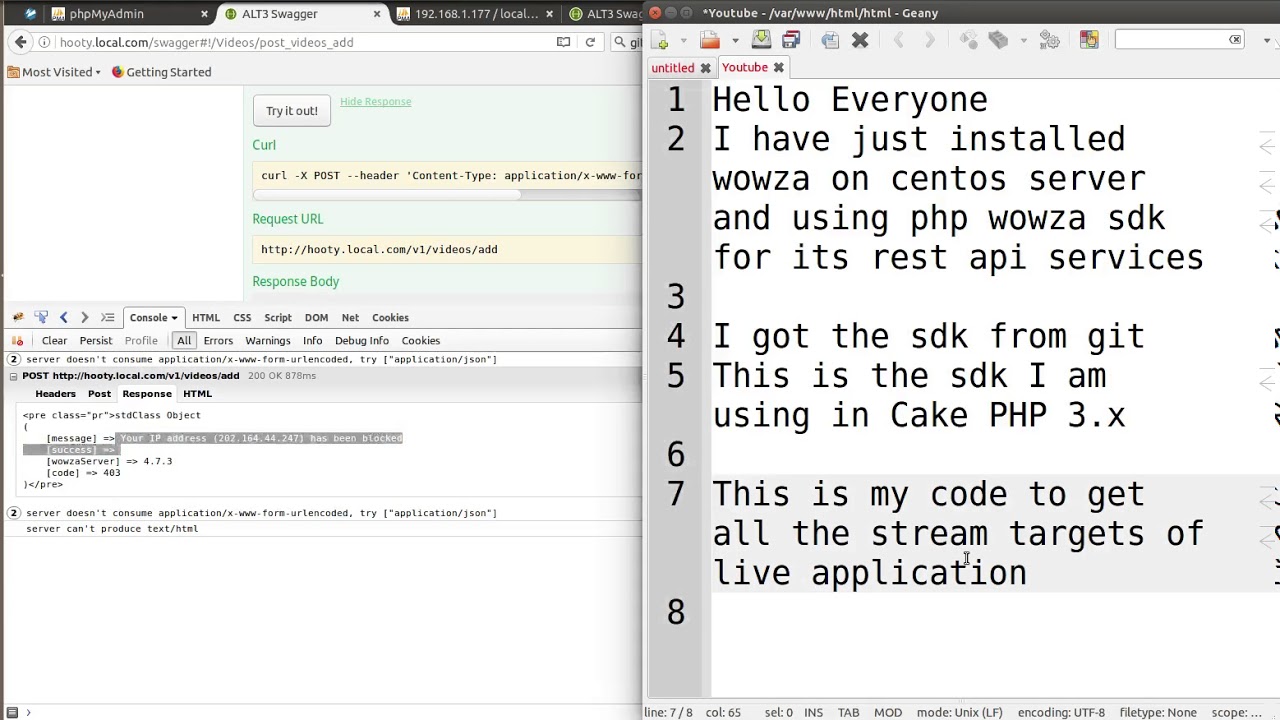Select the All console filter

(x=184, y=341)
